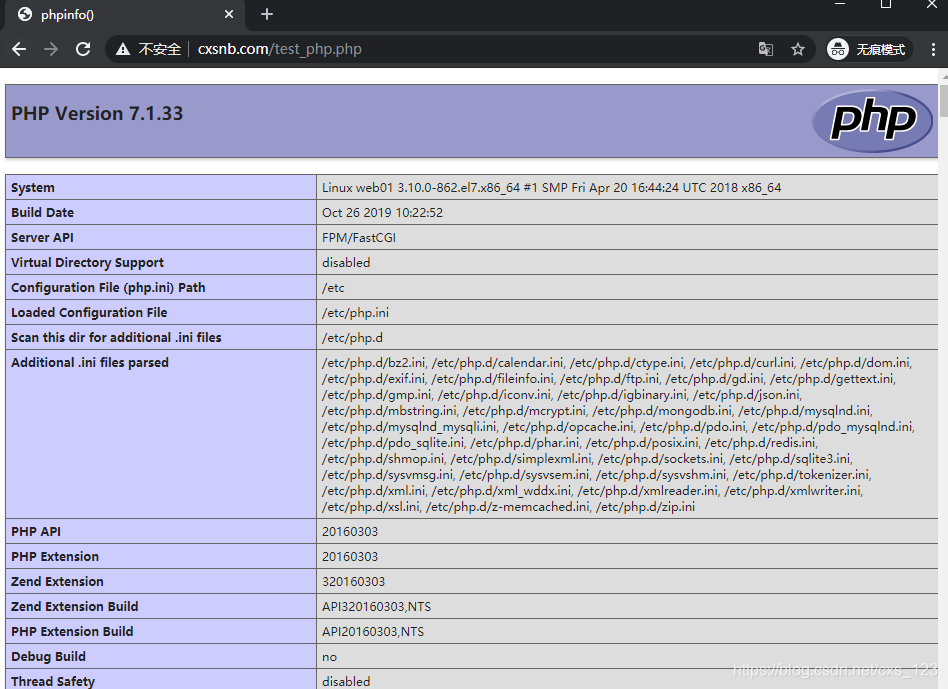Click the Build Date label

point(42,213)
